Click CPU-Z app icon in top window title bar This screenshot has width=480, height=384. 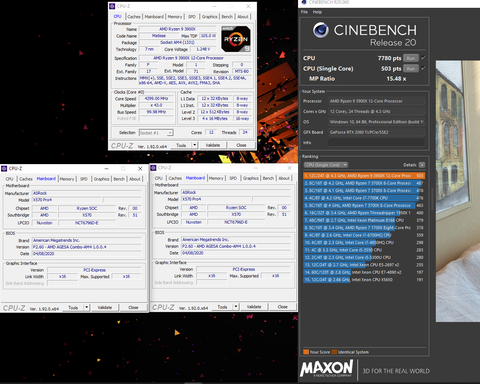point(112,6)
